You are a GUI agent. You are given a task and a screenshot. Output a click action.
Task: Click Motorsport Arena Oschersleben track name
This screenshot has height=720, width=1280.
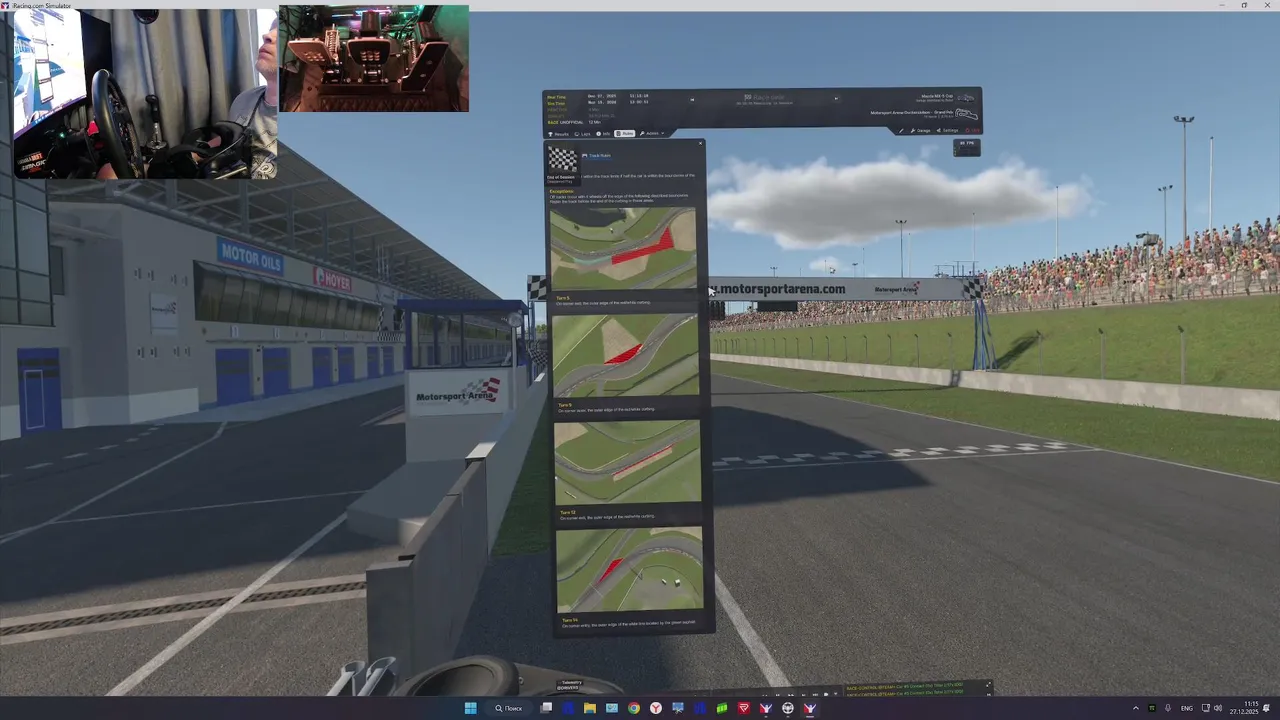point(911,112)
